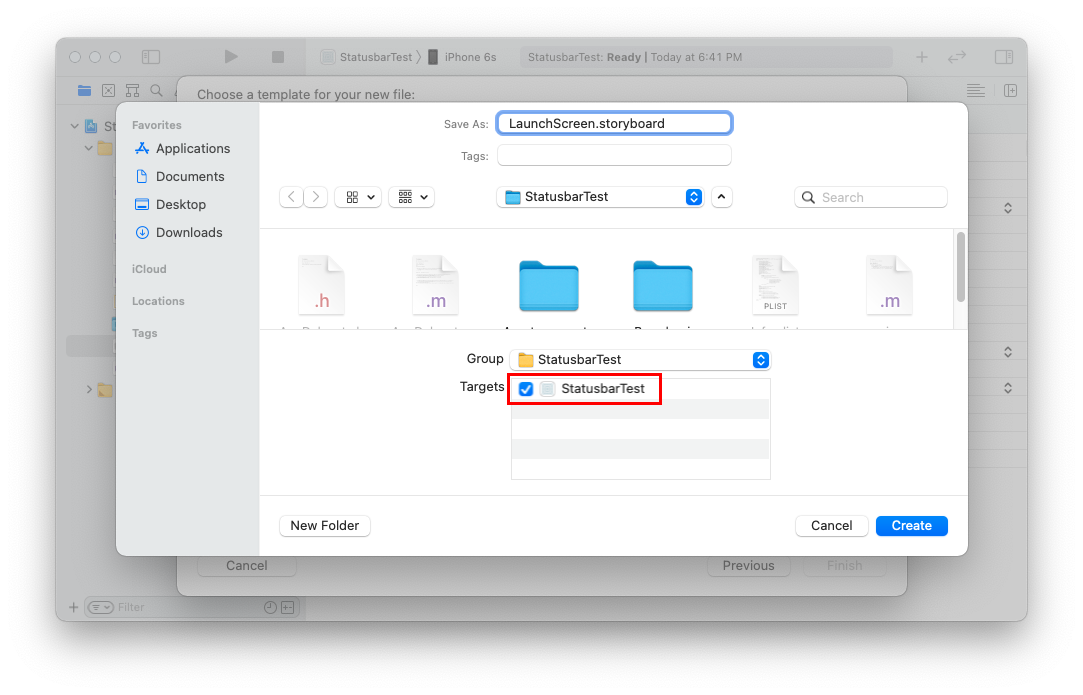This screenshot has height=695, width=1083.
Task: Click the Tags sidebar section header
Action: [x=144, y=333]
